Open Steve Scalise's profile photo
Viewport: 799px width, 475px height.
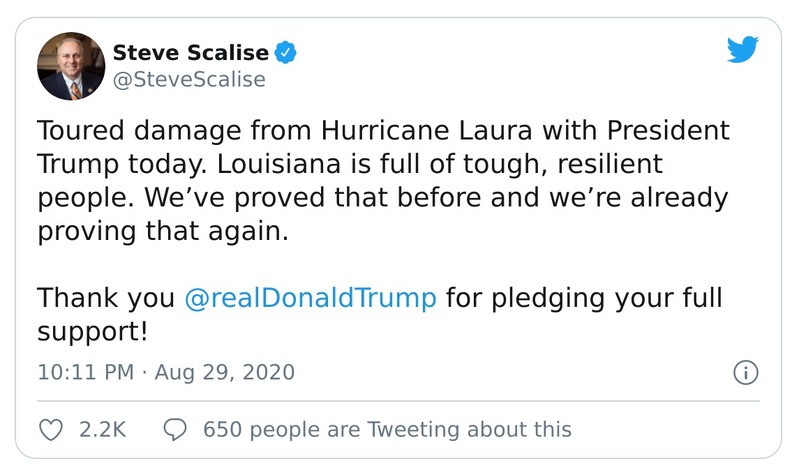71,66
